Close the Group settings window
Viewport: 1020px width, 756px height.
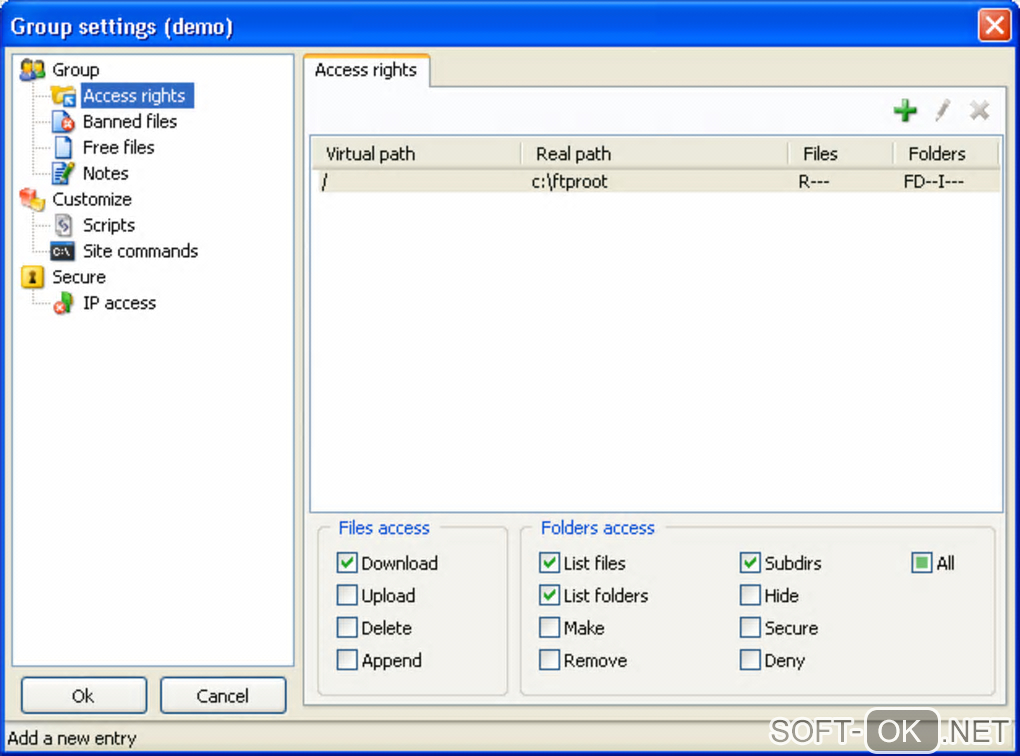[x=994, y=26]
